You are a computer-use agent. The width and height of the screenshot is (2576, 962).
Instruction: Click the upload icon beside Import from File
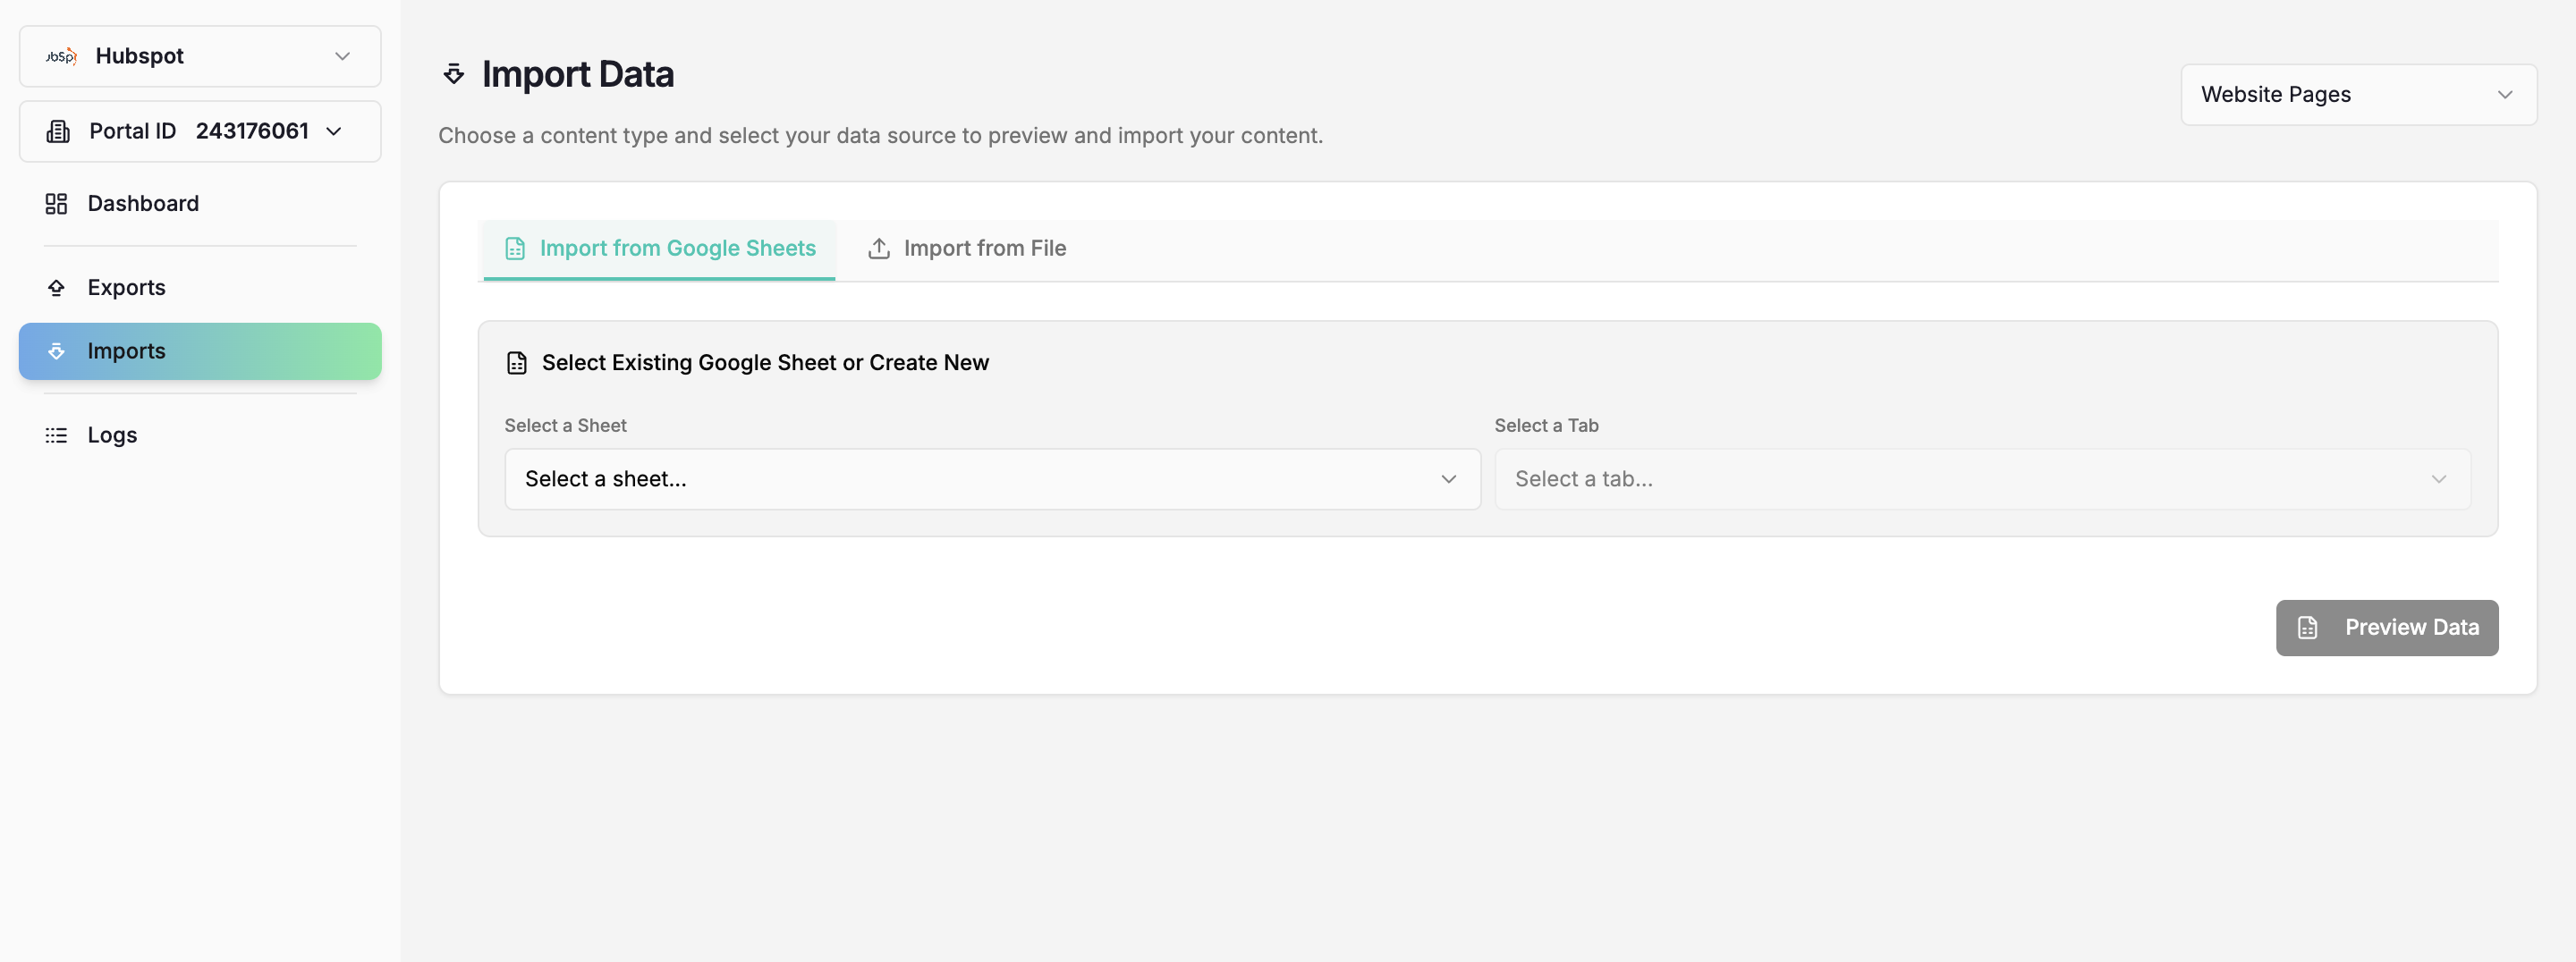click(x=879, y=248)
